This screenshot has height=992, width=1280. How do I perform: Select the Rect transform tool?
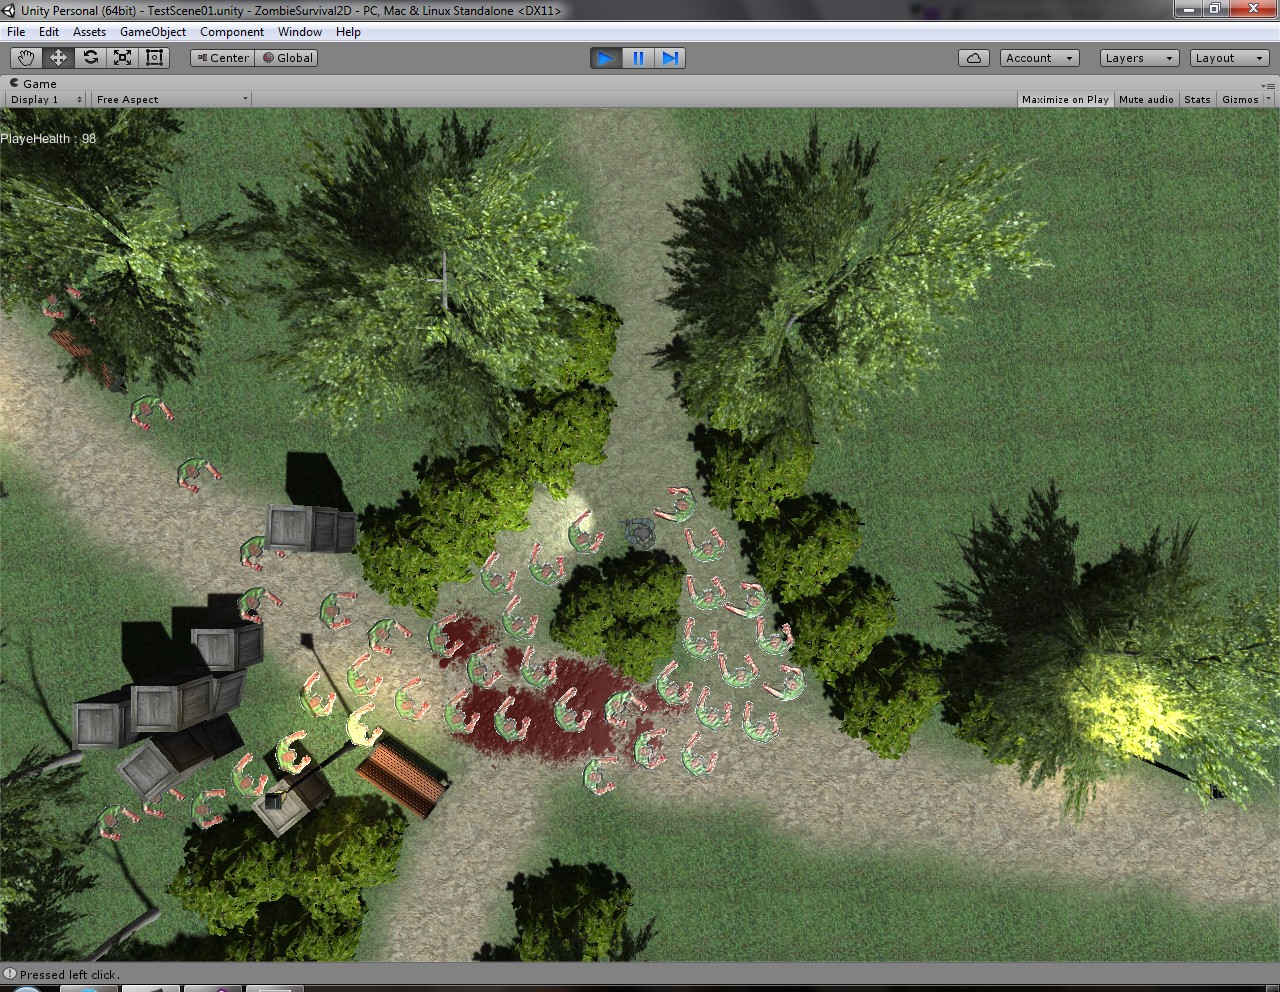[154, 58]
